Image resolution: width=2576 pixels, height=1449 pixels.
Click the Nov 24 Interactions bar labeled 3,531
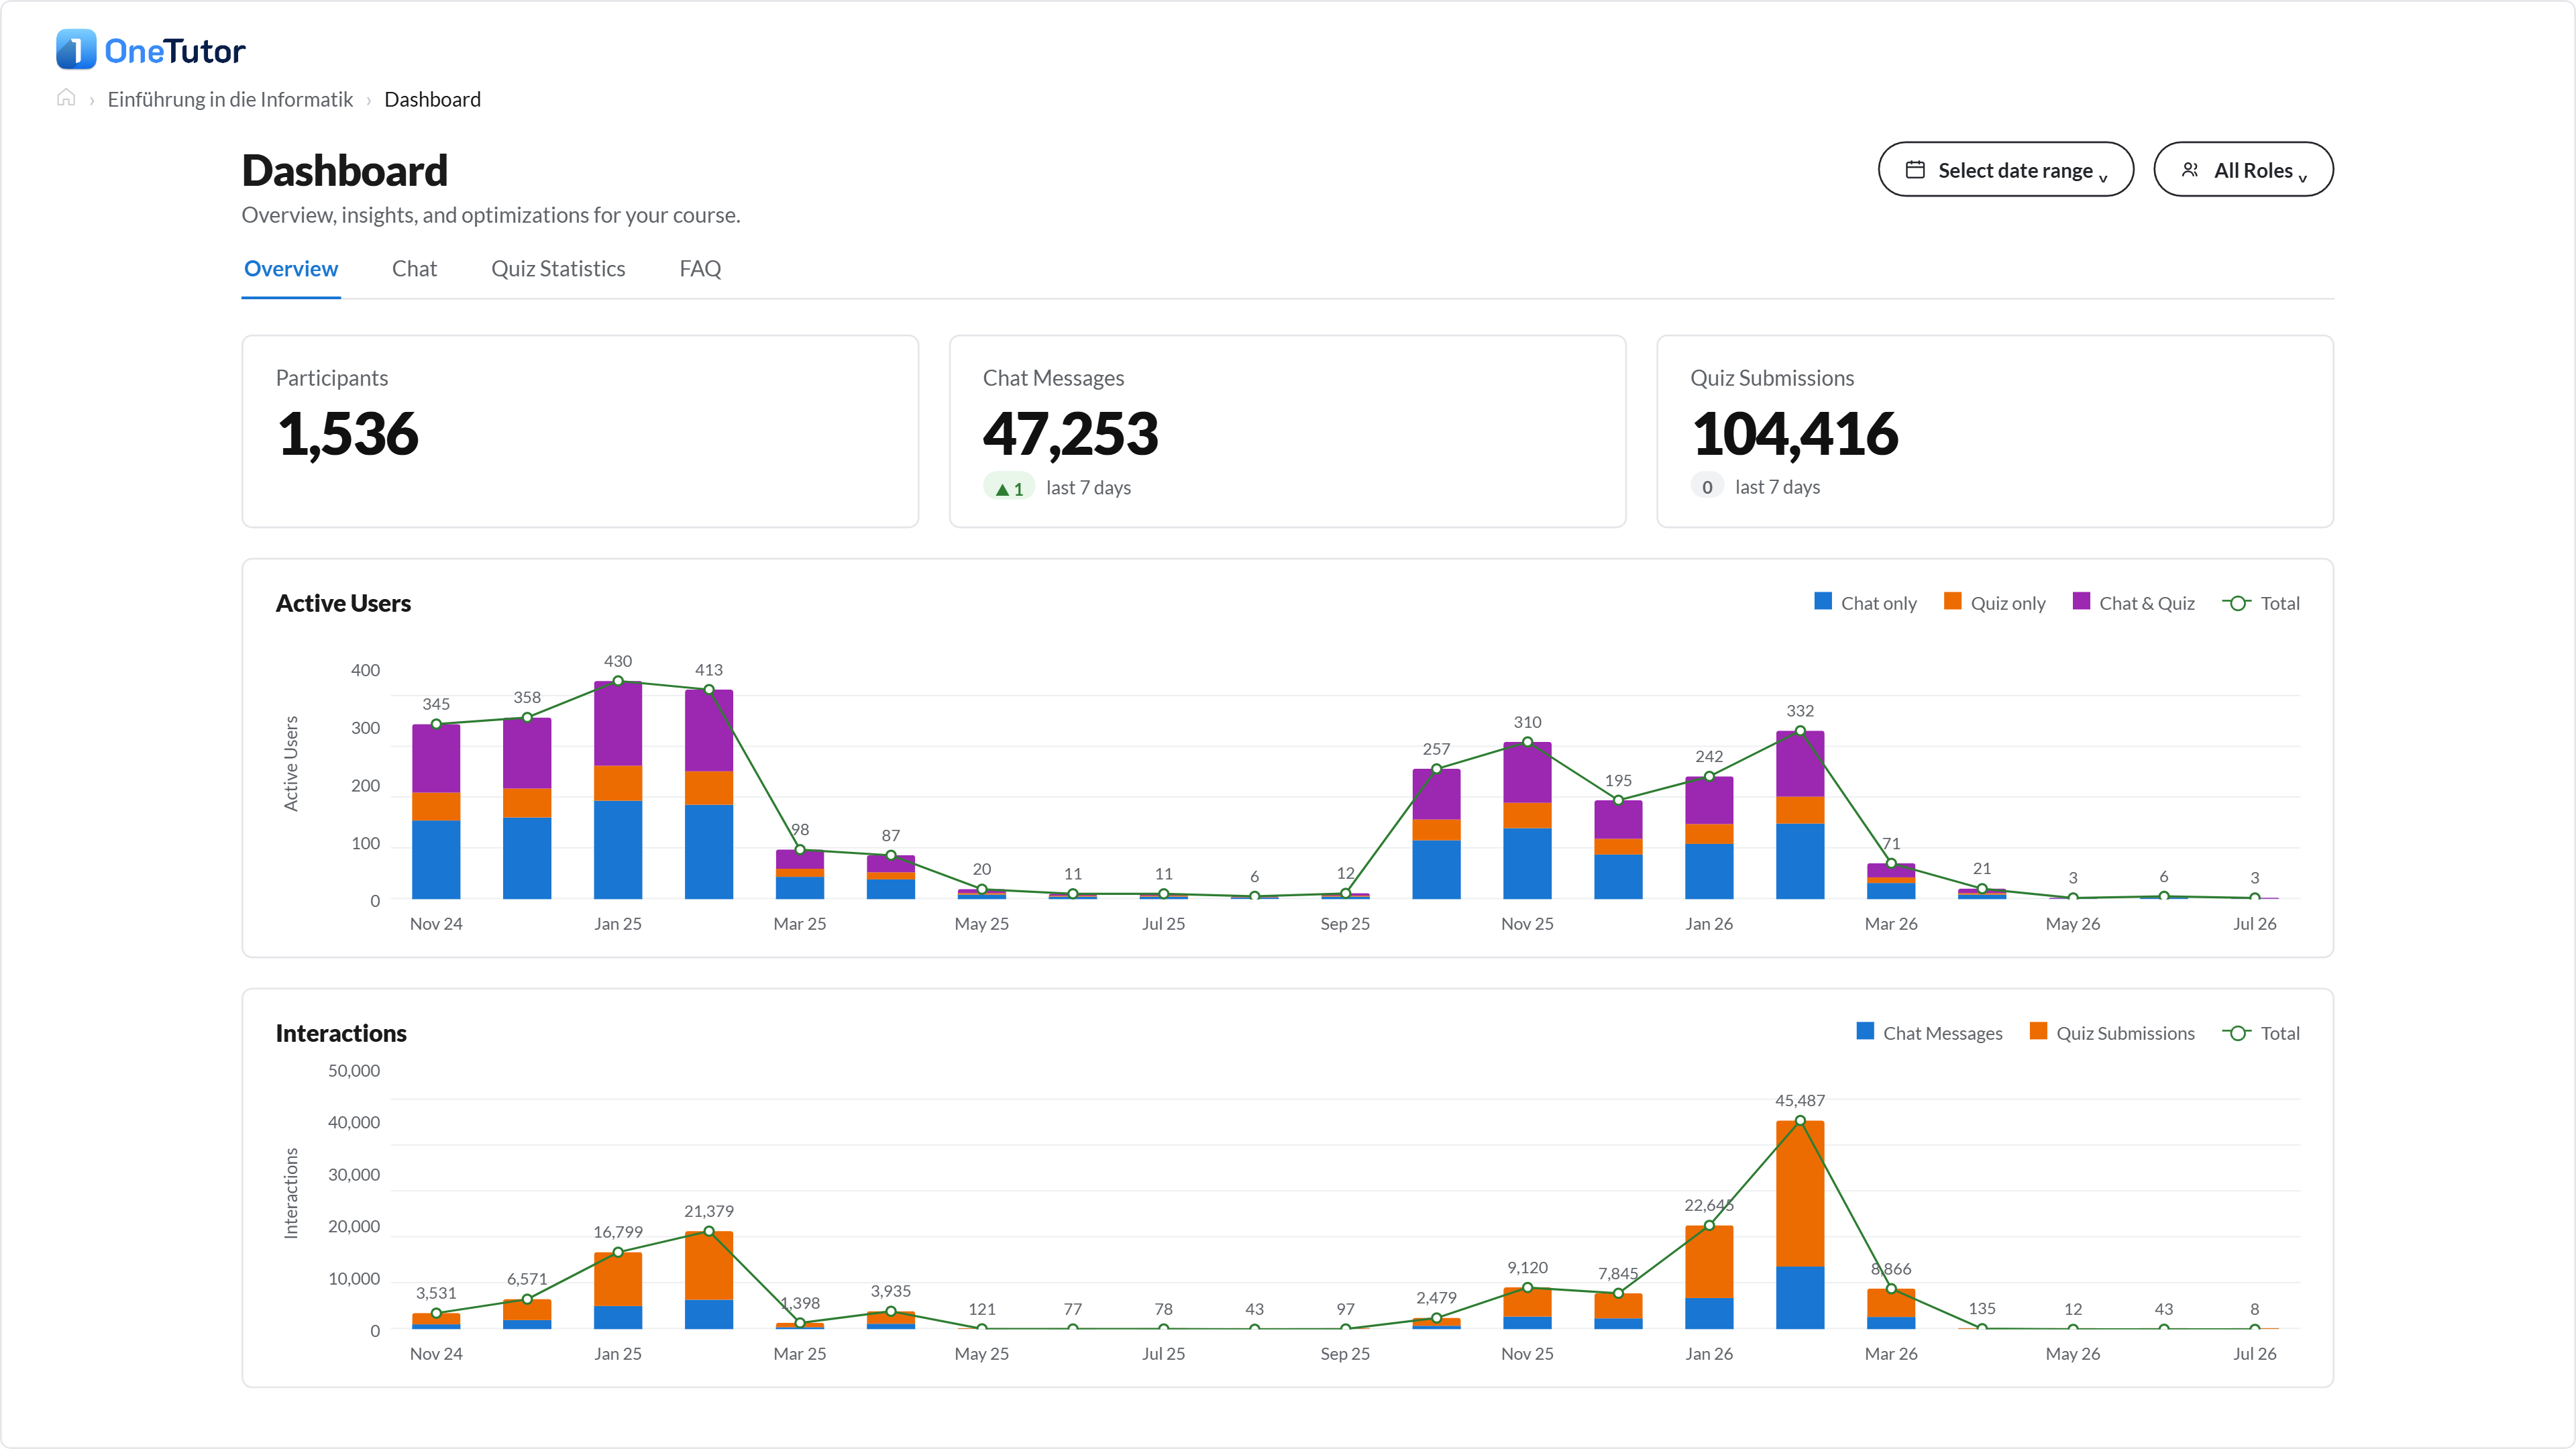[x=436, y=1321]
